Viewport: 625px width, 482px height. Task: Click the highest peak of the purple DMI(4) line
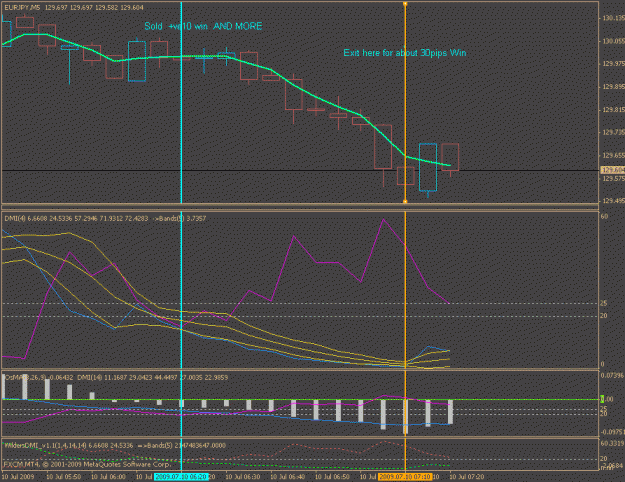point(383,219)
